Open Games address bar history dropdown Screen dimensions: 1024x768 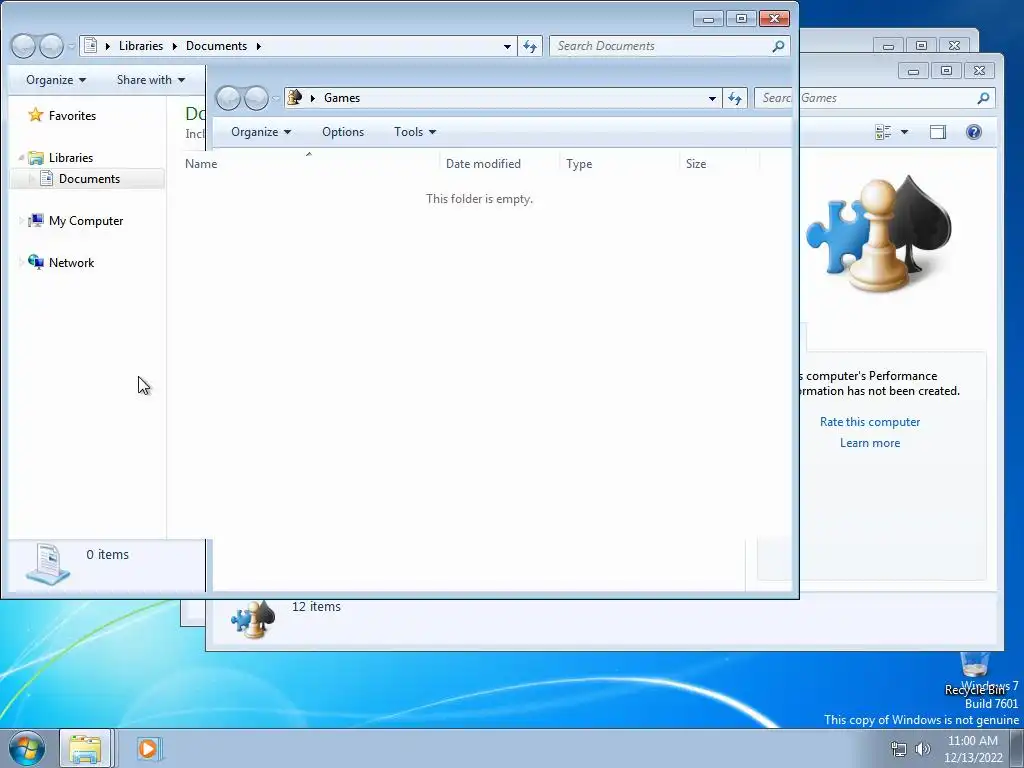tap(712, 99)
